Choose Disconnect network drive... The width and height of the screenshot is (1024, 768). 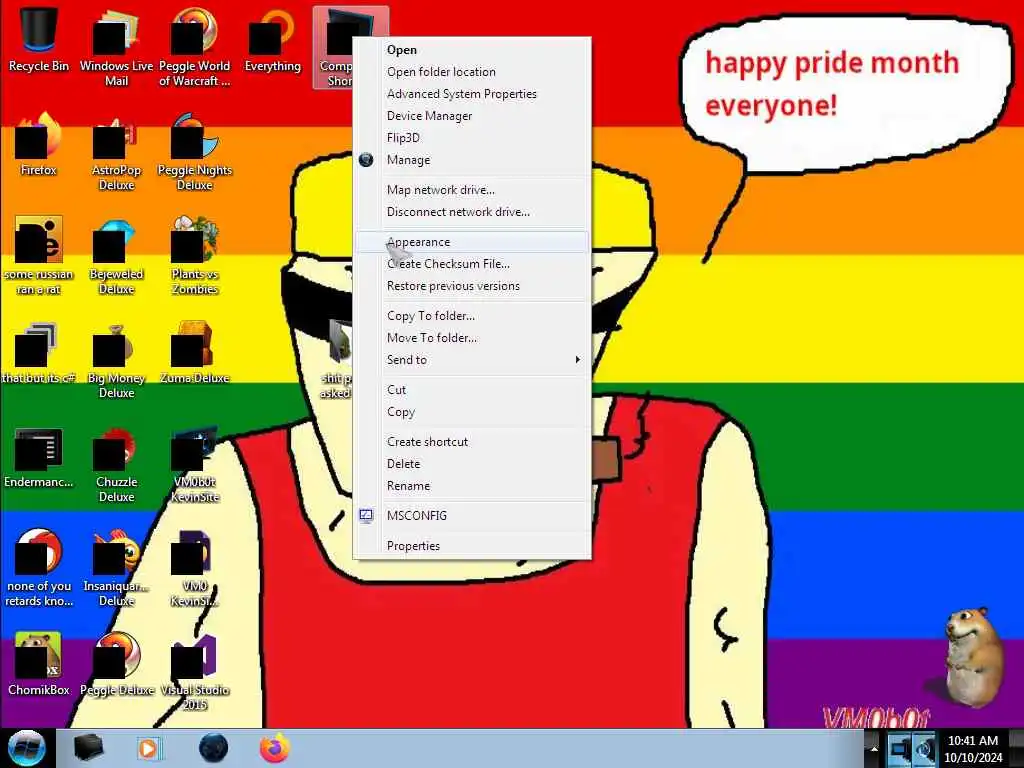(x=472, y=212)
